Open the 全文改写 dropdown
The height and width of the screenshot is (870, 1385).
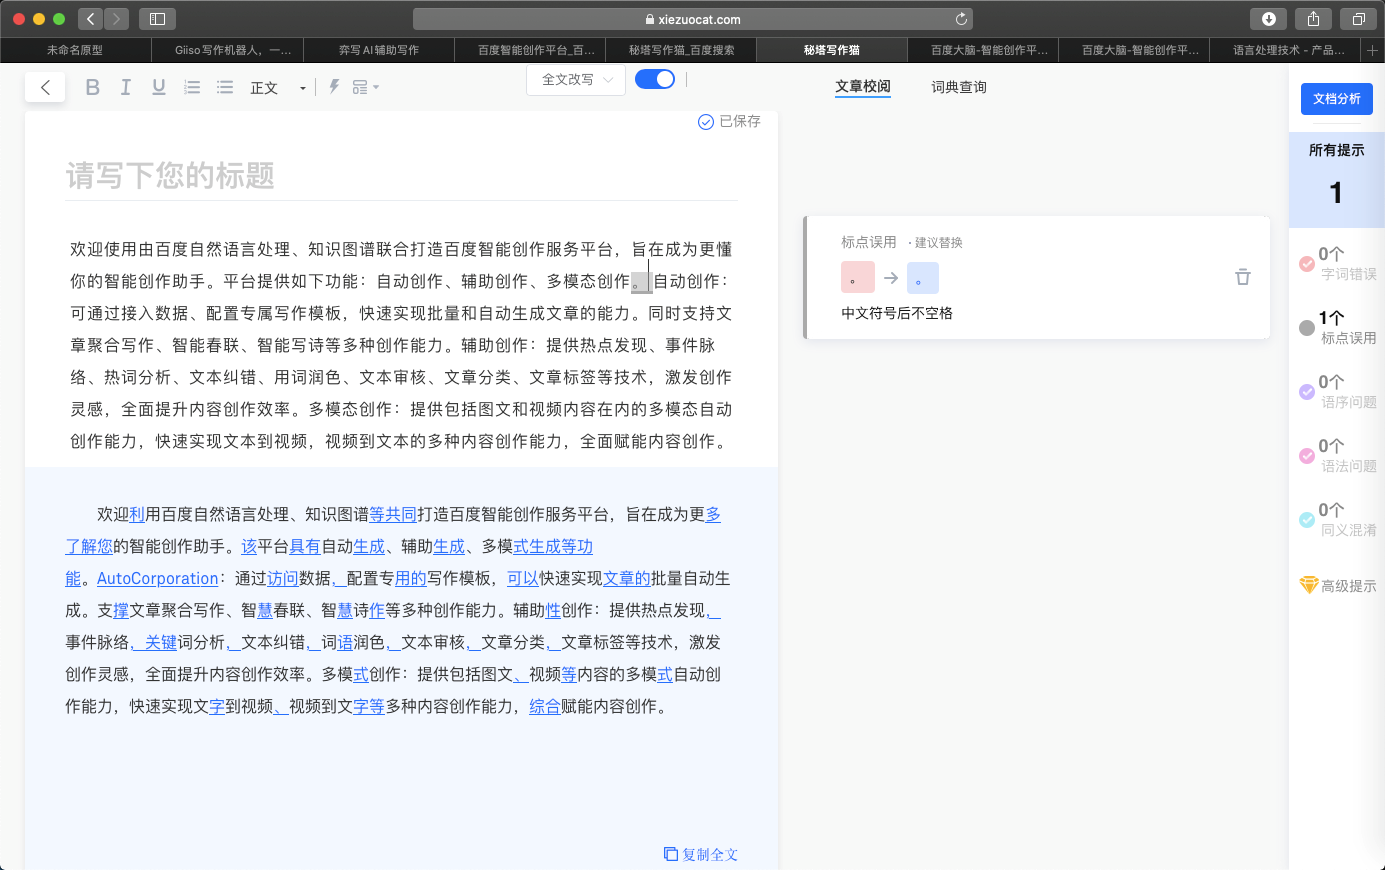576,80
